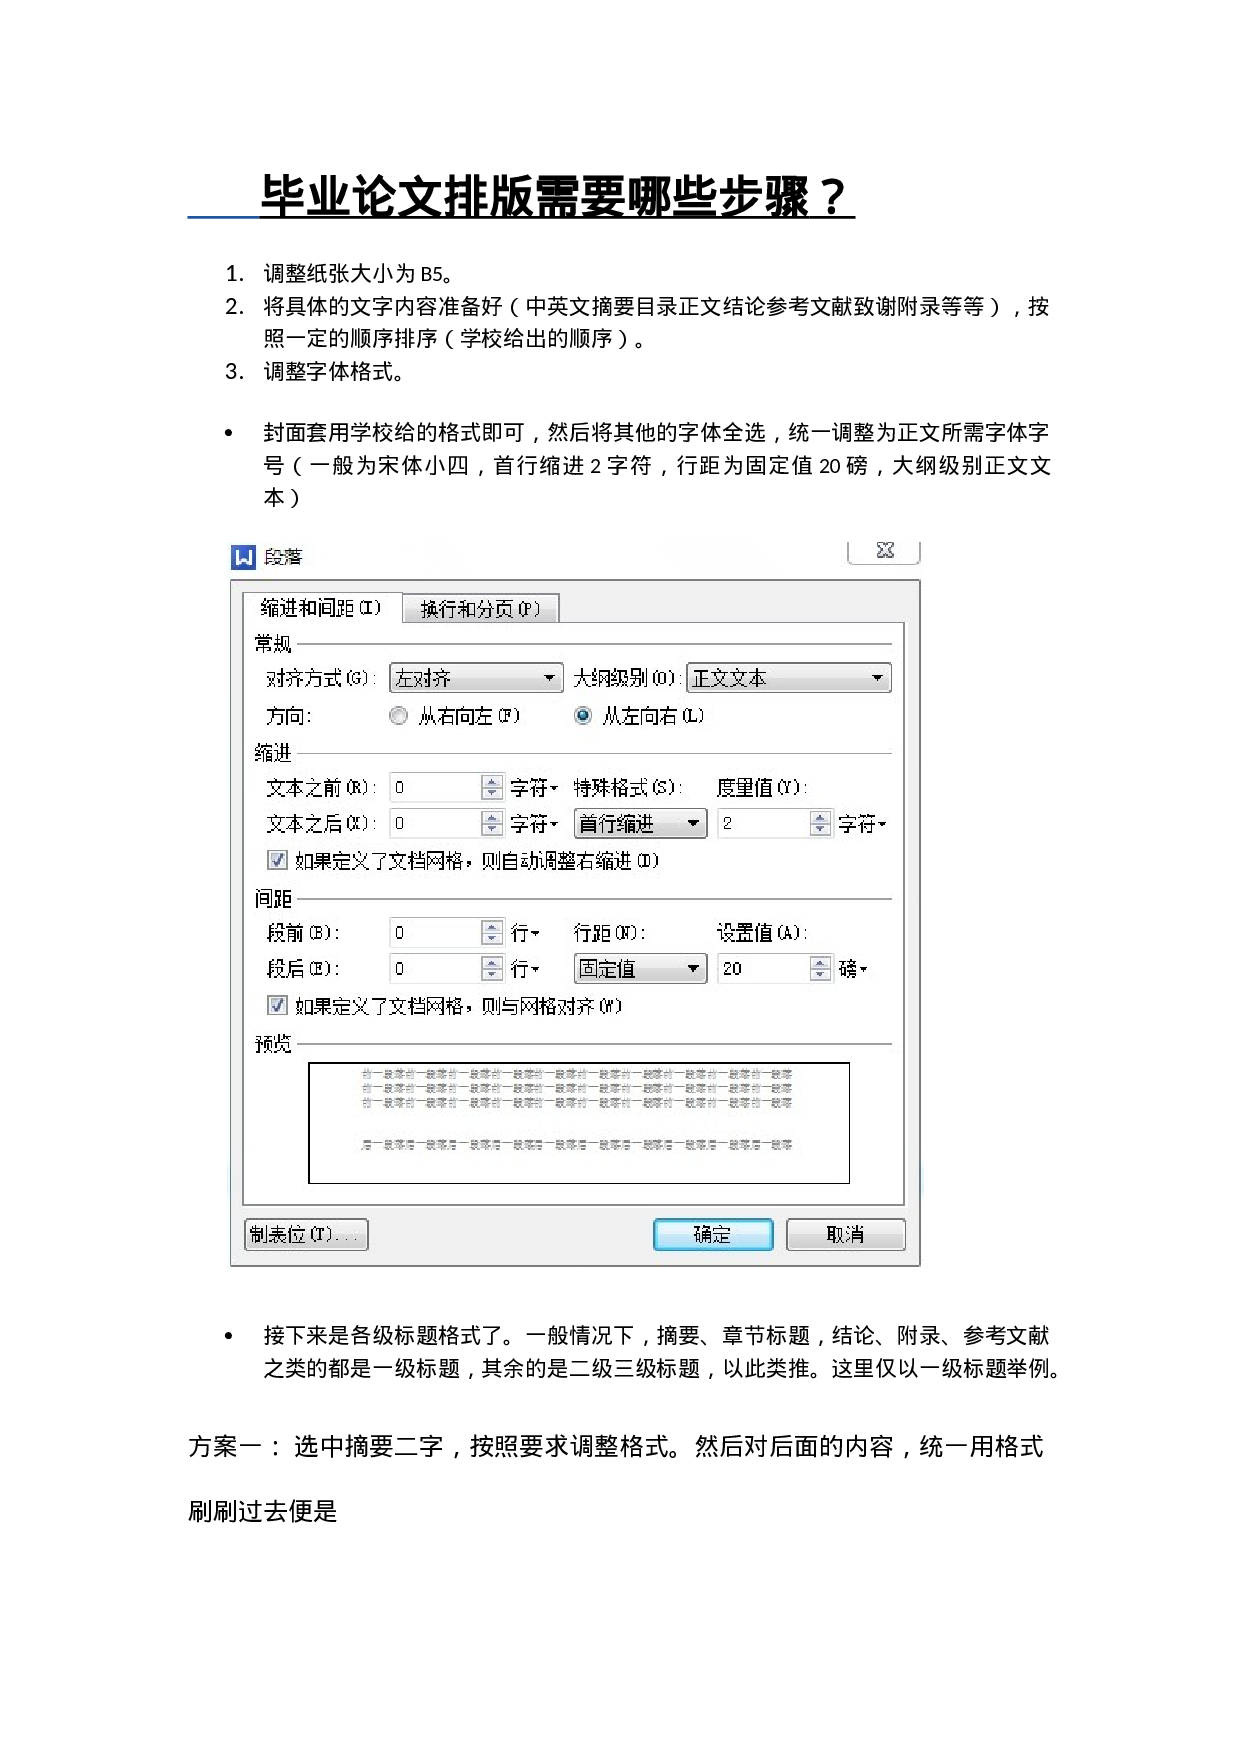Cancel the dialog with 取消 button
This screenshot has height=1754, width=1240.
point(846,1235)
